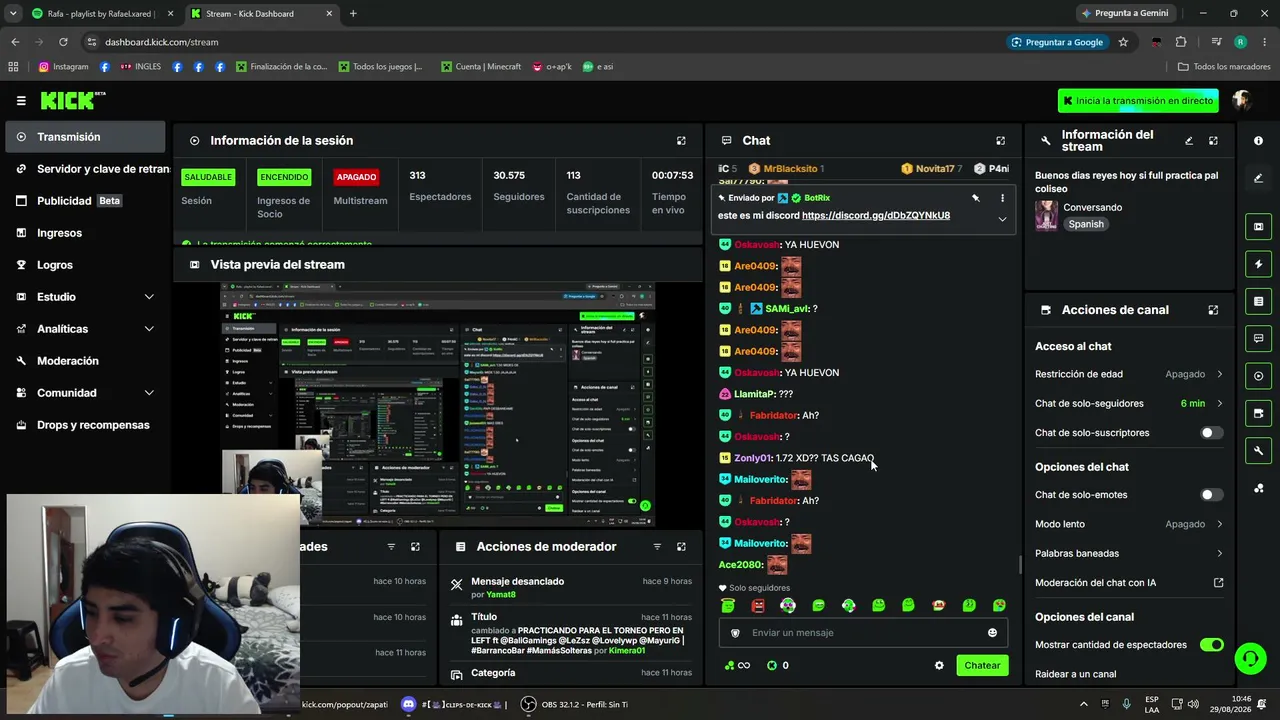Click the stream preview widget icon in right toolbar
This screenshot has width=1280, height=720.
(1258, 227)
